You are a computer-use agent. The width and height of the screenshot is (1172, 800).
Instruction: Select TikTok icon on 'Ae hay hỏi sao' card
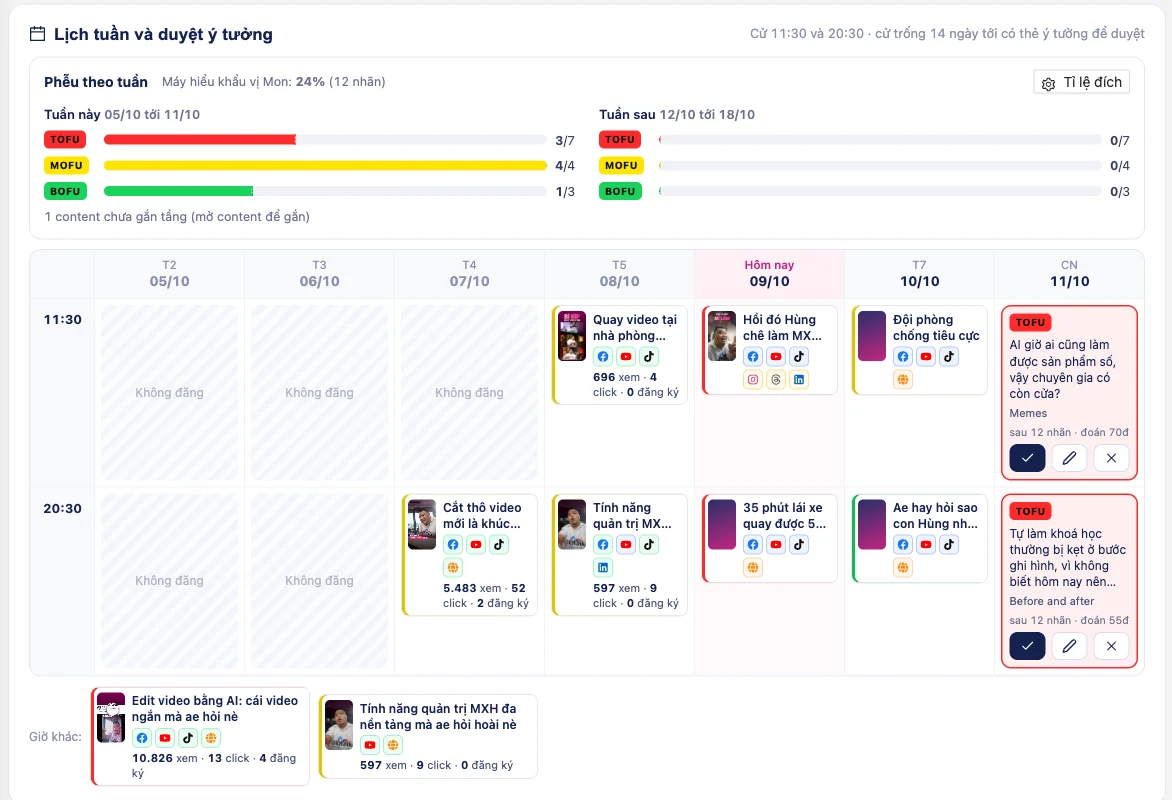[x=949, y=544]
